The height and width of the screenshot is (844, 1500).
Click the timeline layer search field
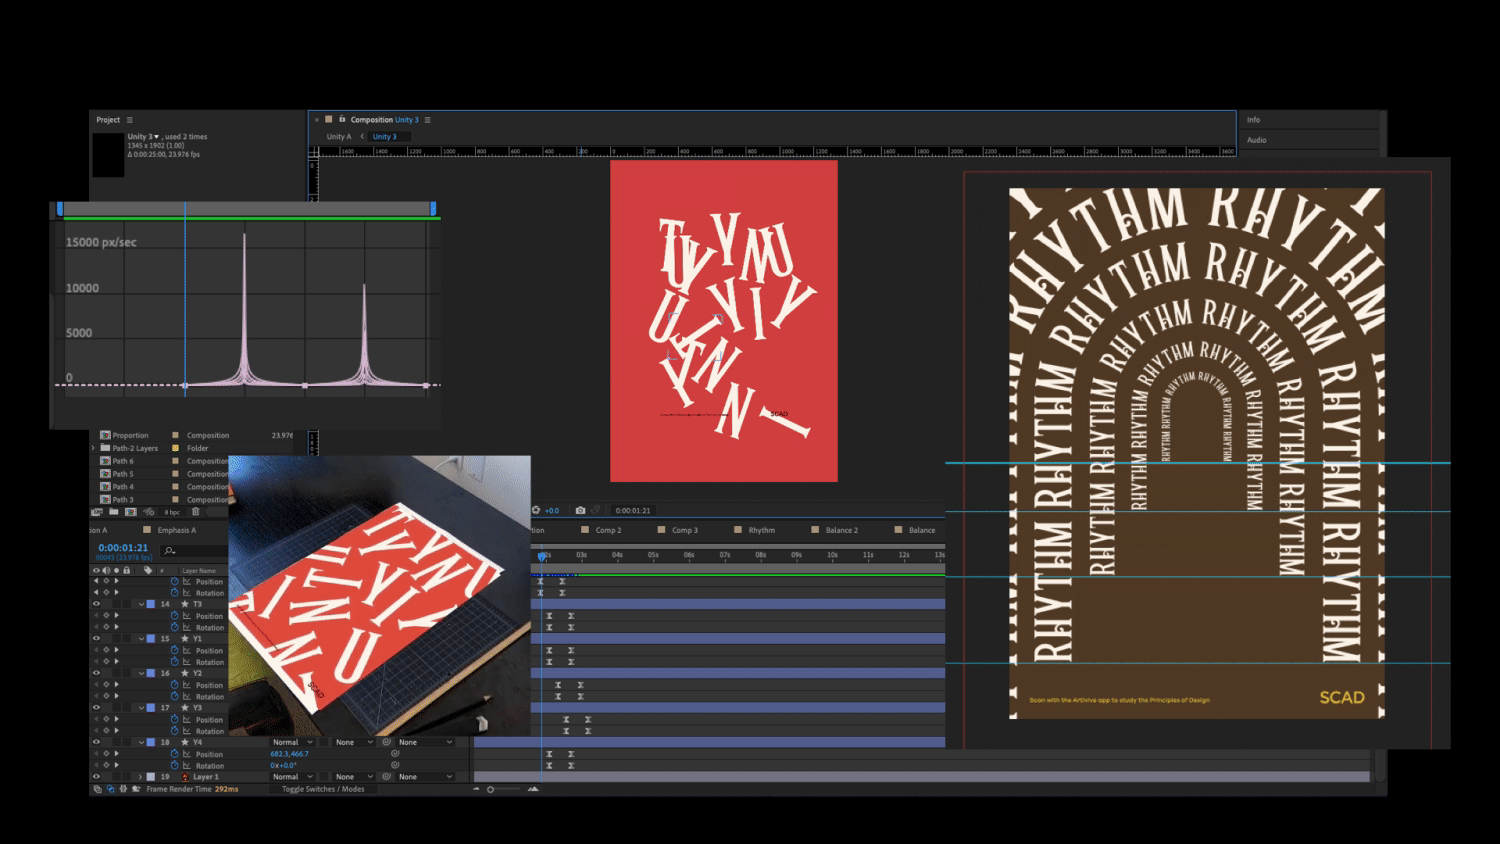[x=195, y=551]
